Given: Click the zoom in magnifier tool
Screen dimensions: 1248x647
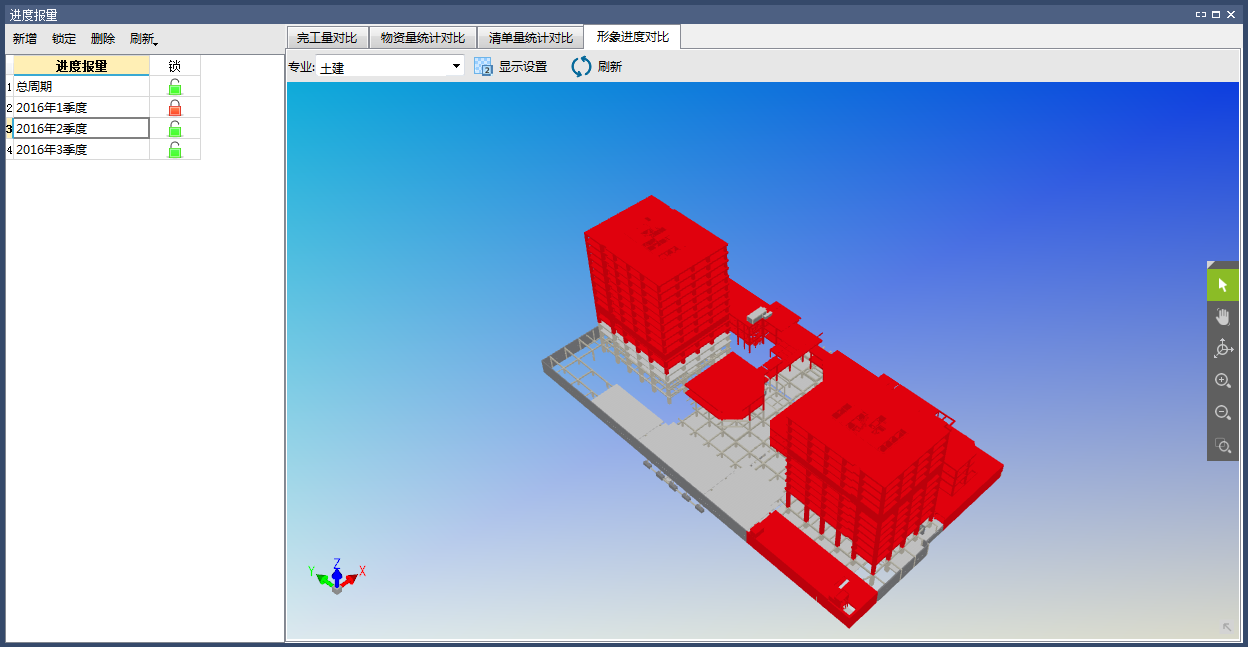Looking at the screenshot, I should click(x=1222, y=381).
